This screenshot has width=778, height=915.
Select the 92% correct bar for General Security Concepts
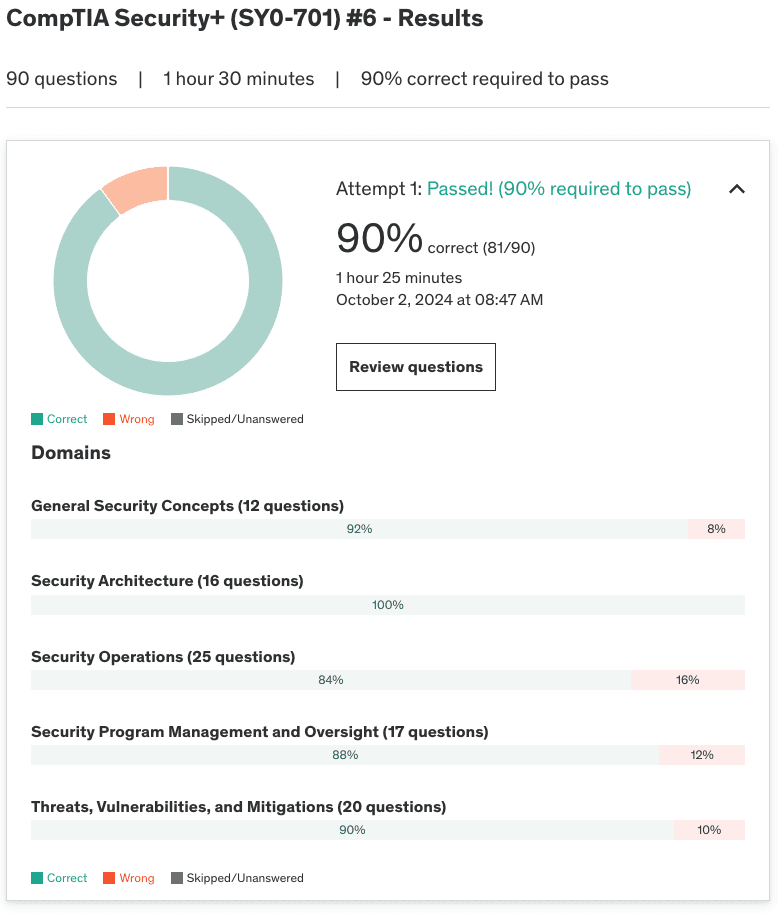tap(359, 529)
